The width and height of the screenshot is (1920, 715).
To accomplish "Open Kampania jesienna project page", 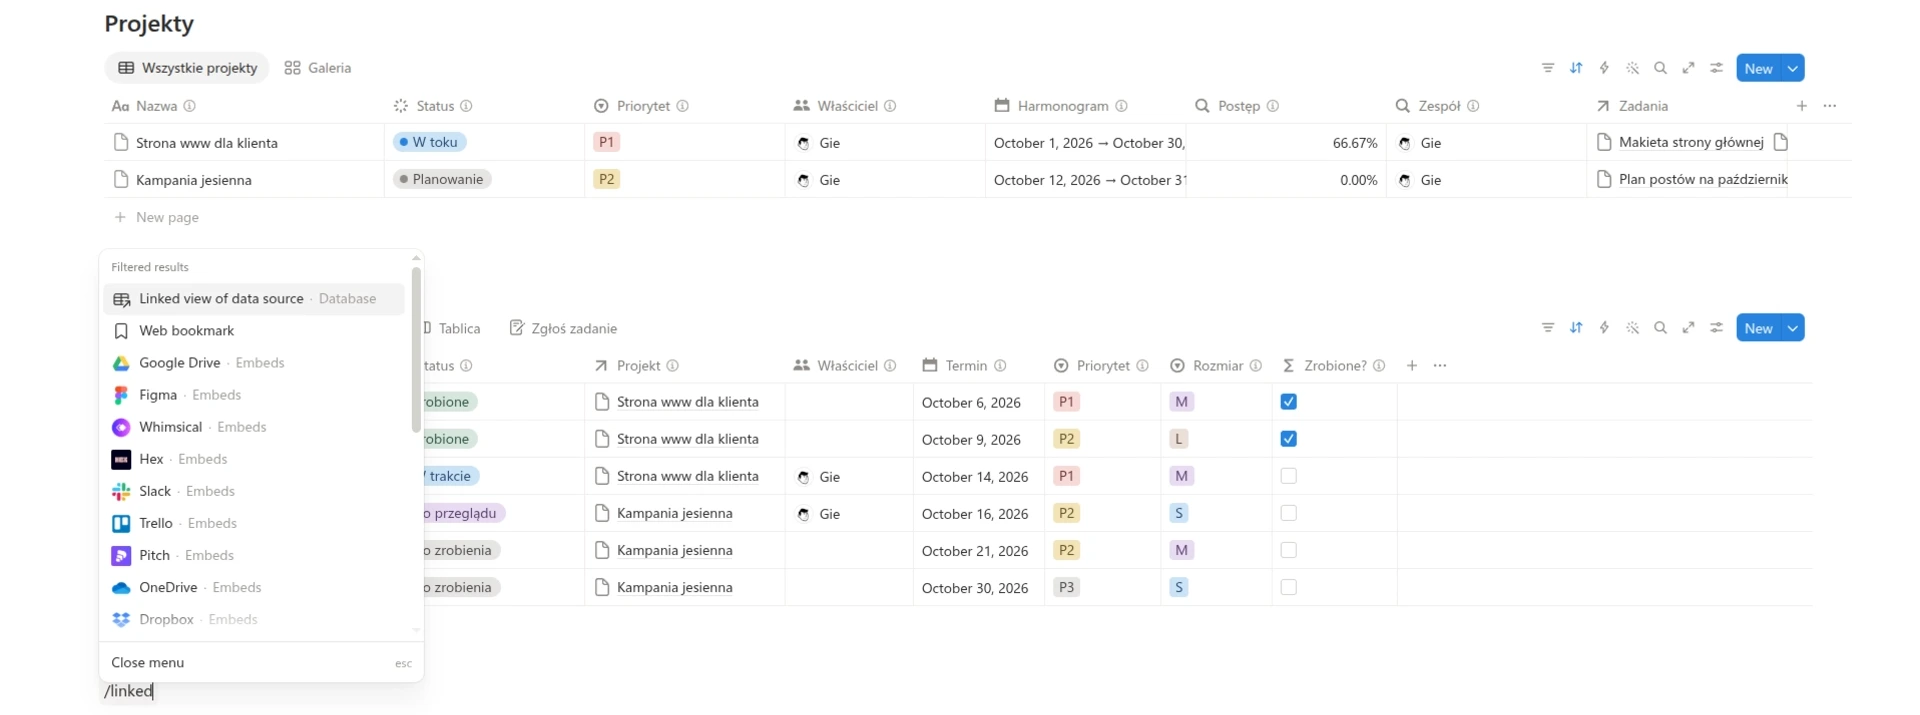I will coord(194,180).
